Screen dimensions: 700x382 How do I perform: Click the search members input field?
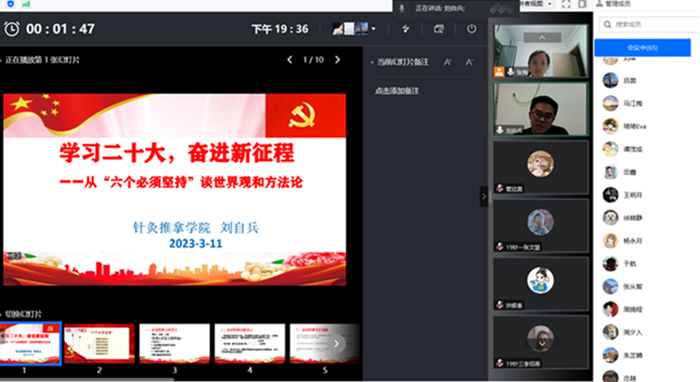(650, 25)
